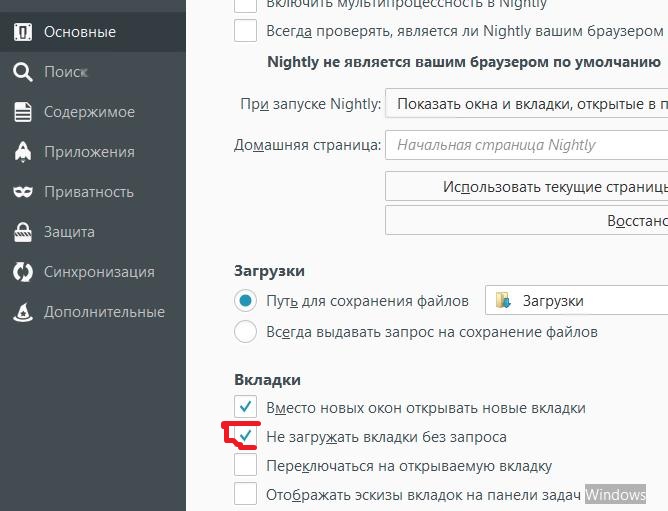The width and height of the screenshot is (668, 511).
Task: Click the 'Домашняя страница:' label
Action: pyautogui.click(x=308, y=145)
